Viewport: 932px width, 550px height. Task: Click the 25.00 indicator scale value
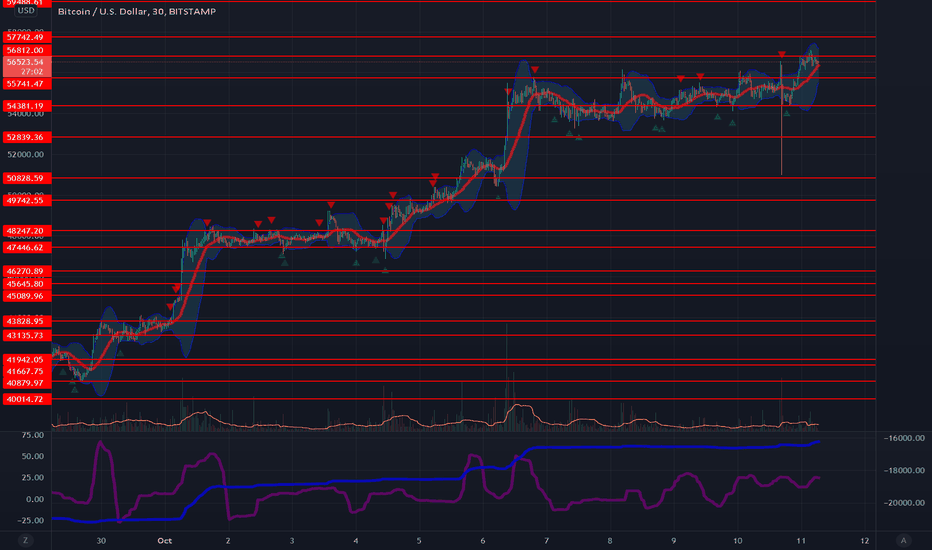click(33, 477)
